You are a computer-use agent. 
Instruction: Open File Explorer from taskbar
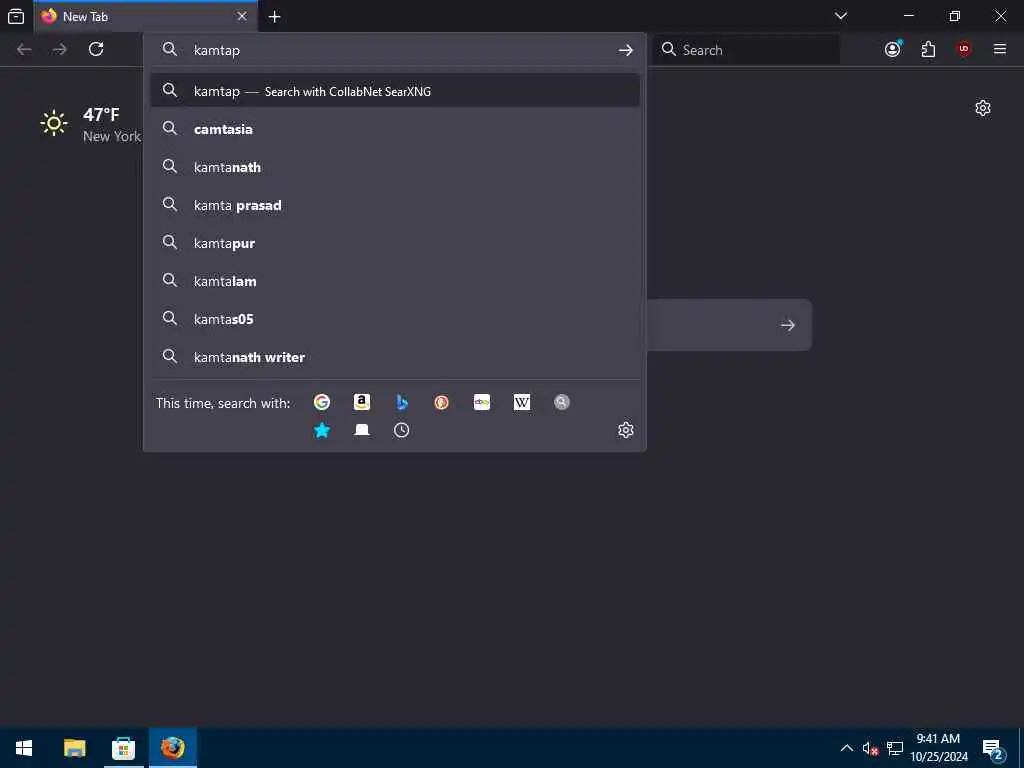pyautogui.click(x=74, y=748)
